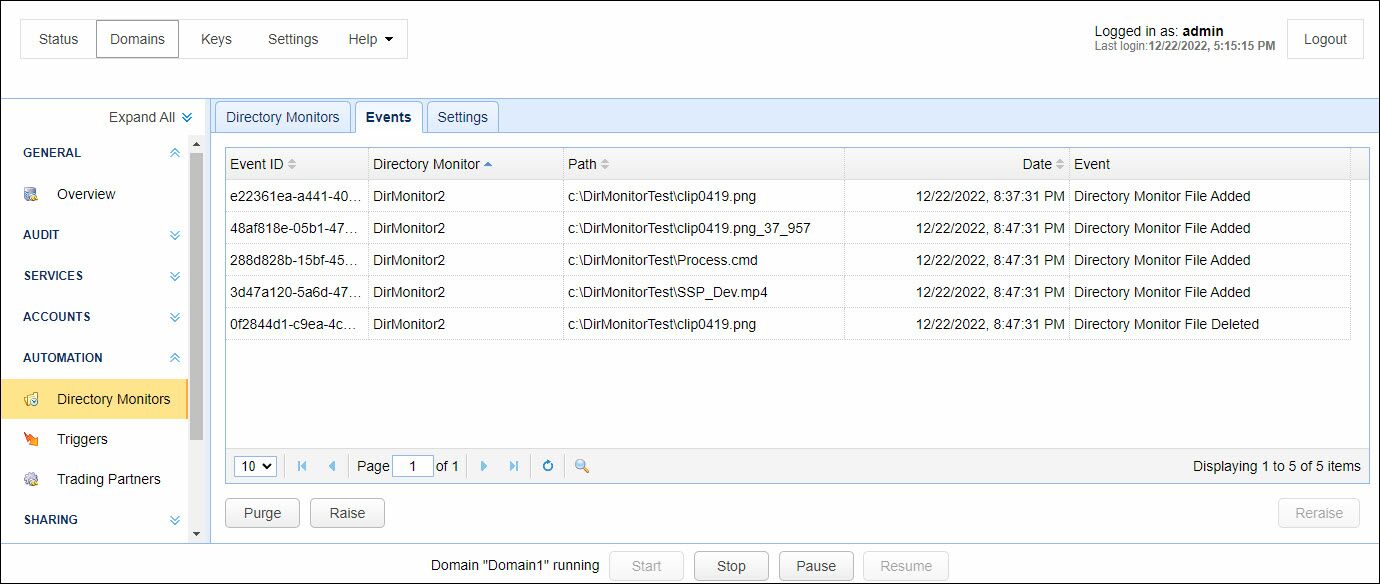Screen dimensions: 1380x584
Task: Expand the SHARING section
Action: click(175, 520)
